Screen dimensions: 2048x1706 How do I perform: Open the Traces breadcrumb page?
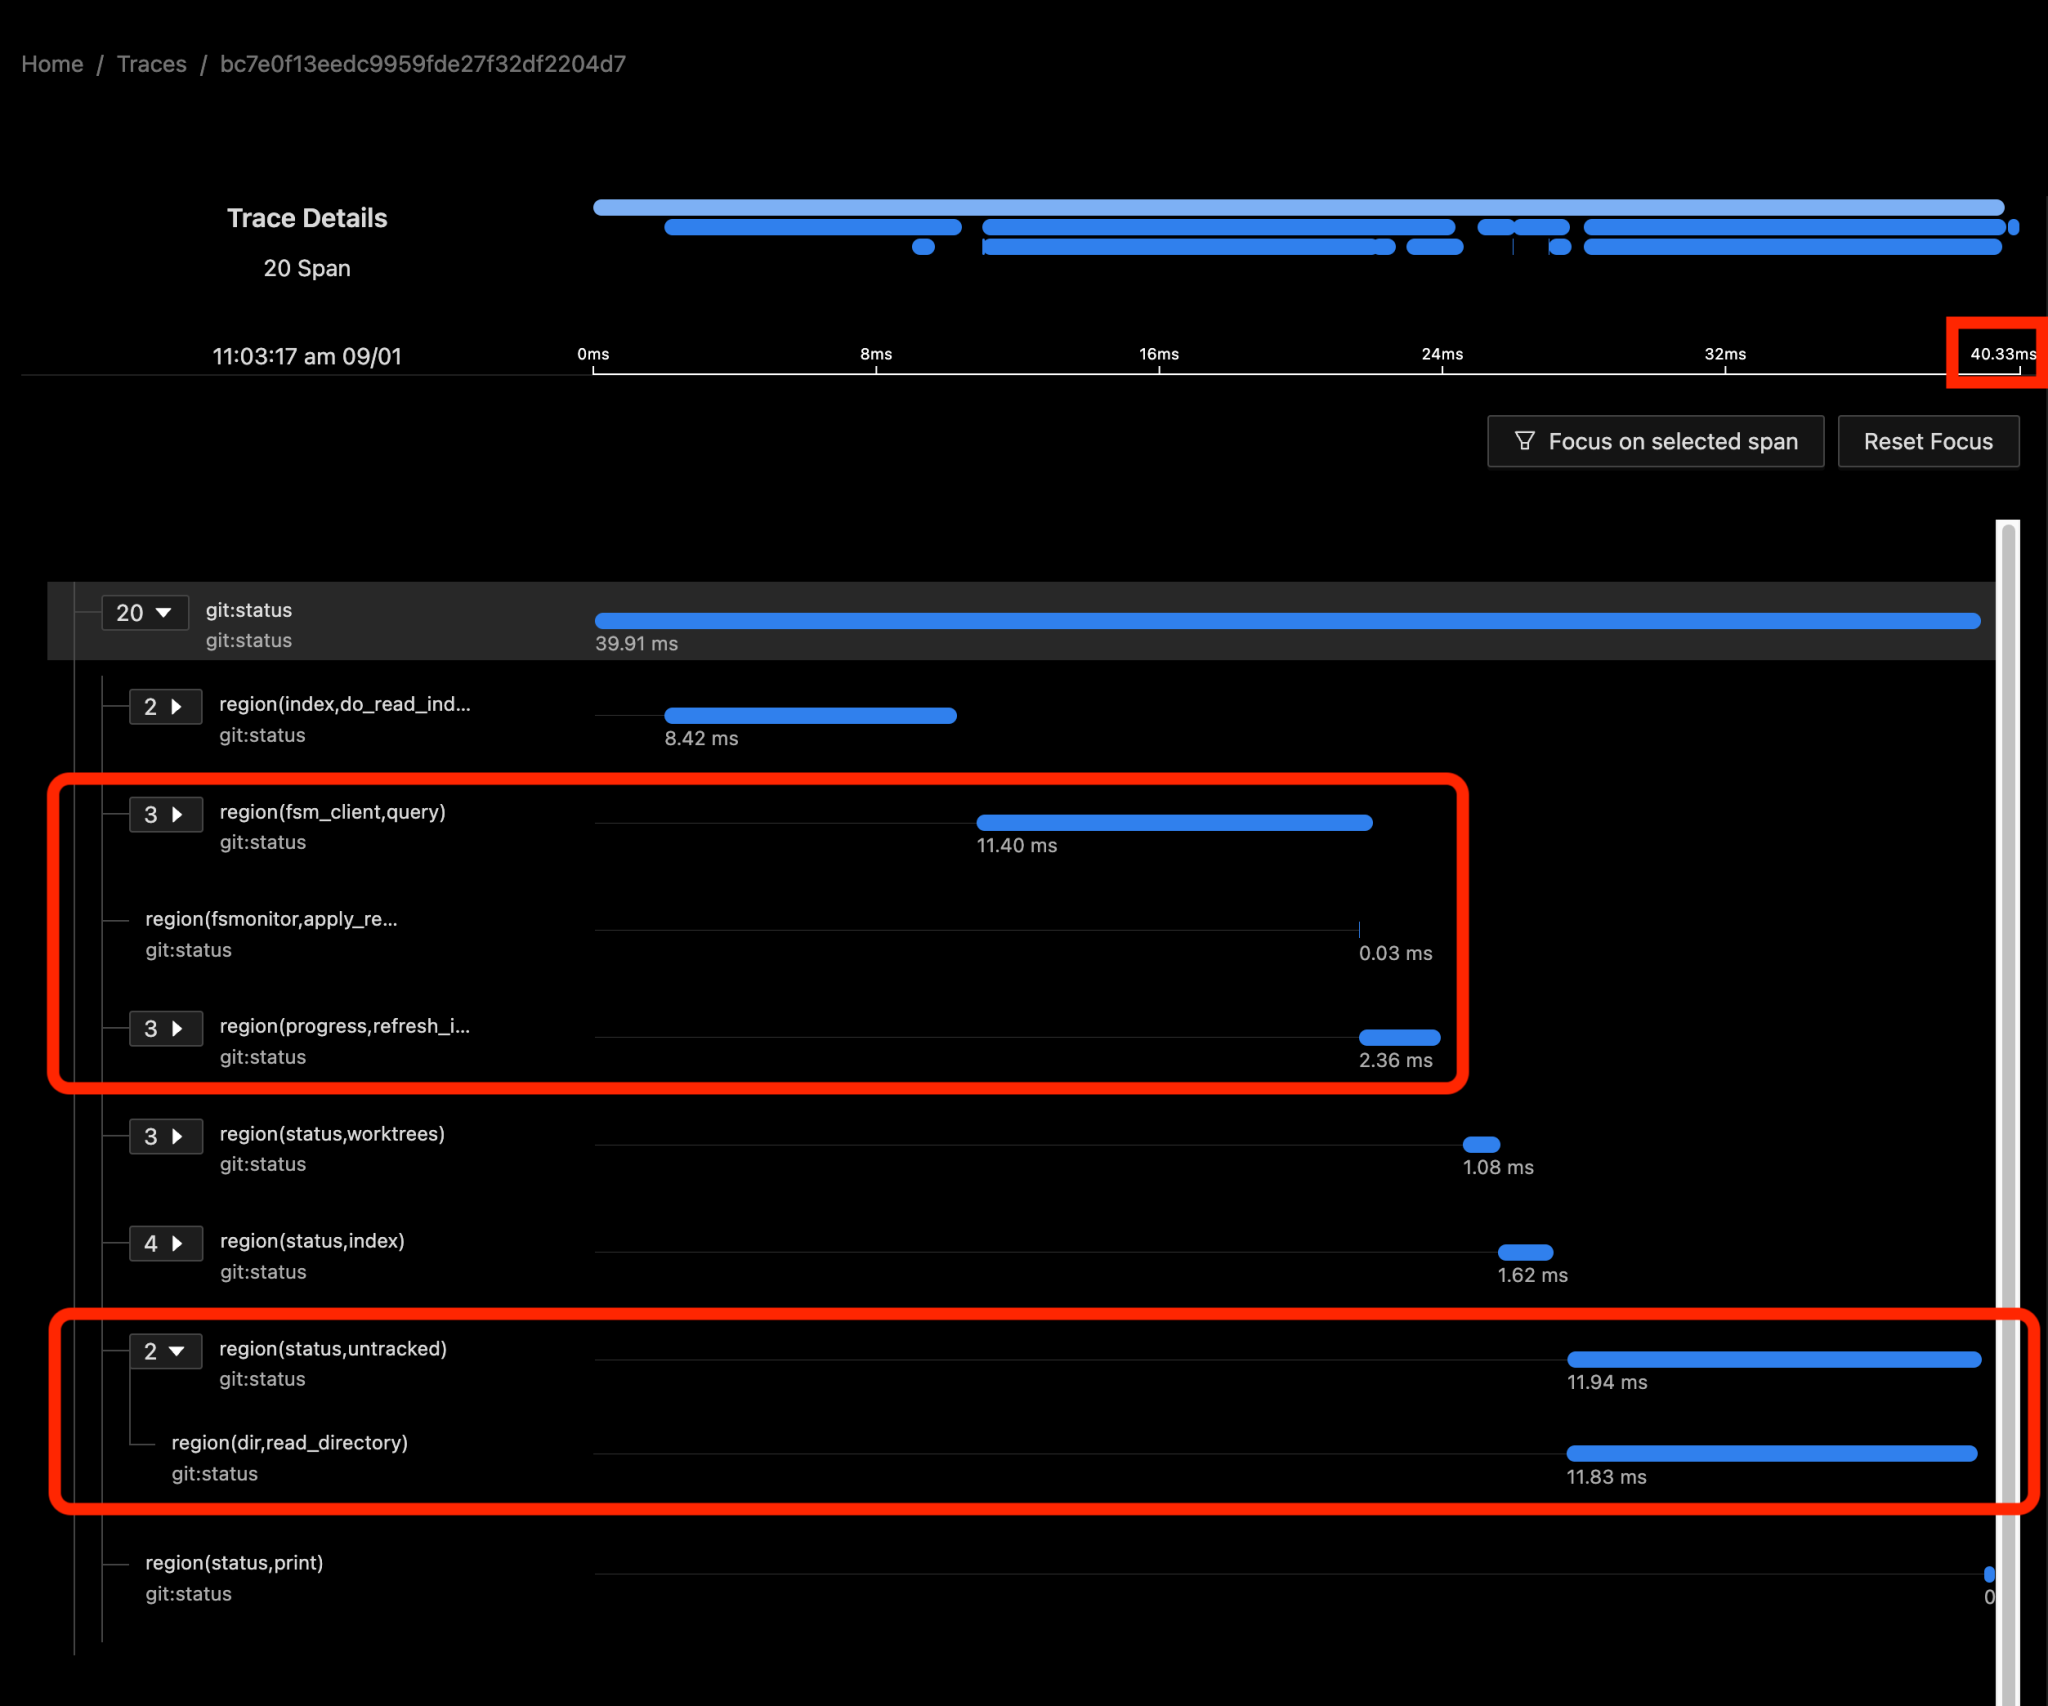tap(151, 63)
